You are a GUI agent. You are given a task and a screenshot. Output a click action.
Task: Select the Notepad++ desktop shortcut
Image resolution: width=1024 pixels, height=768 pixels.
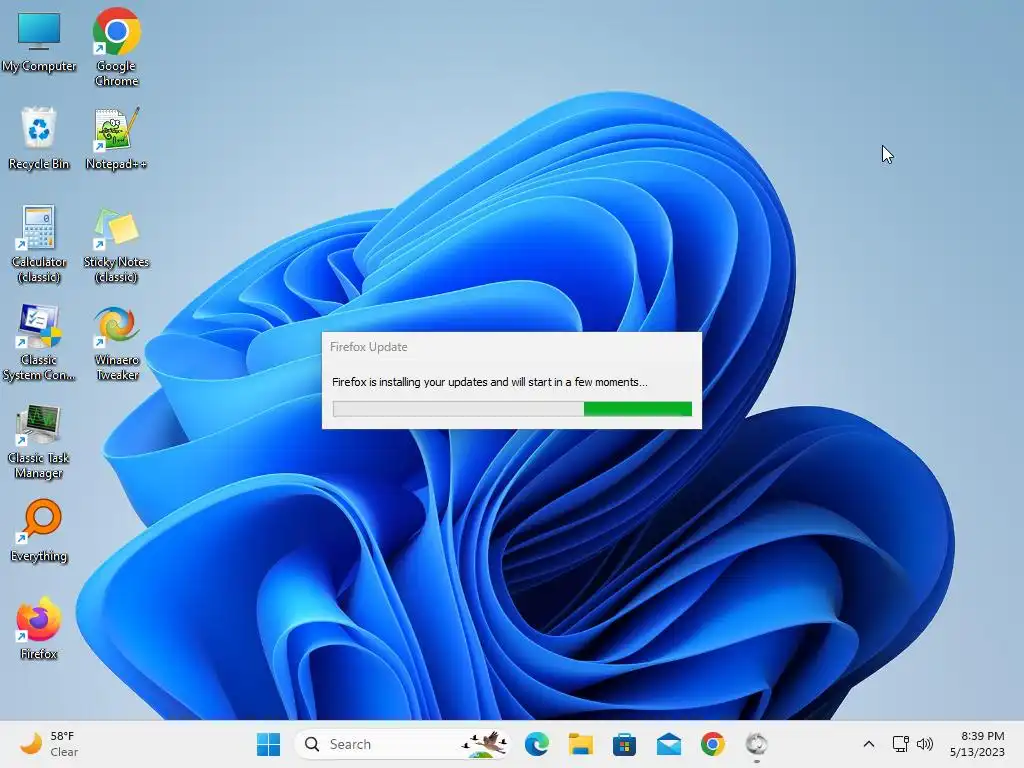pos(116,138)
